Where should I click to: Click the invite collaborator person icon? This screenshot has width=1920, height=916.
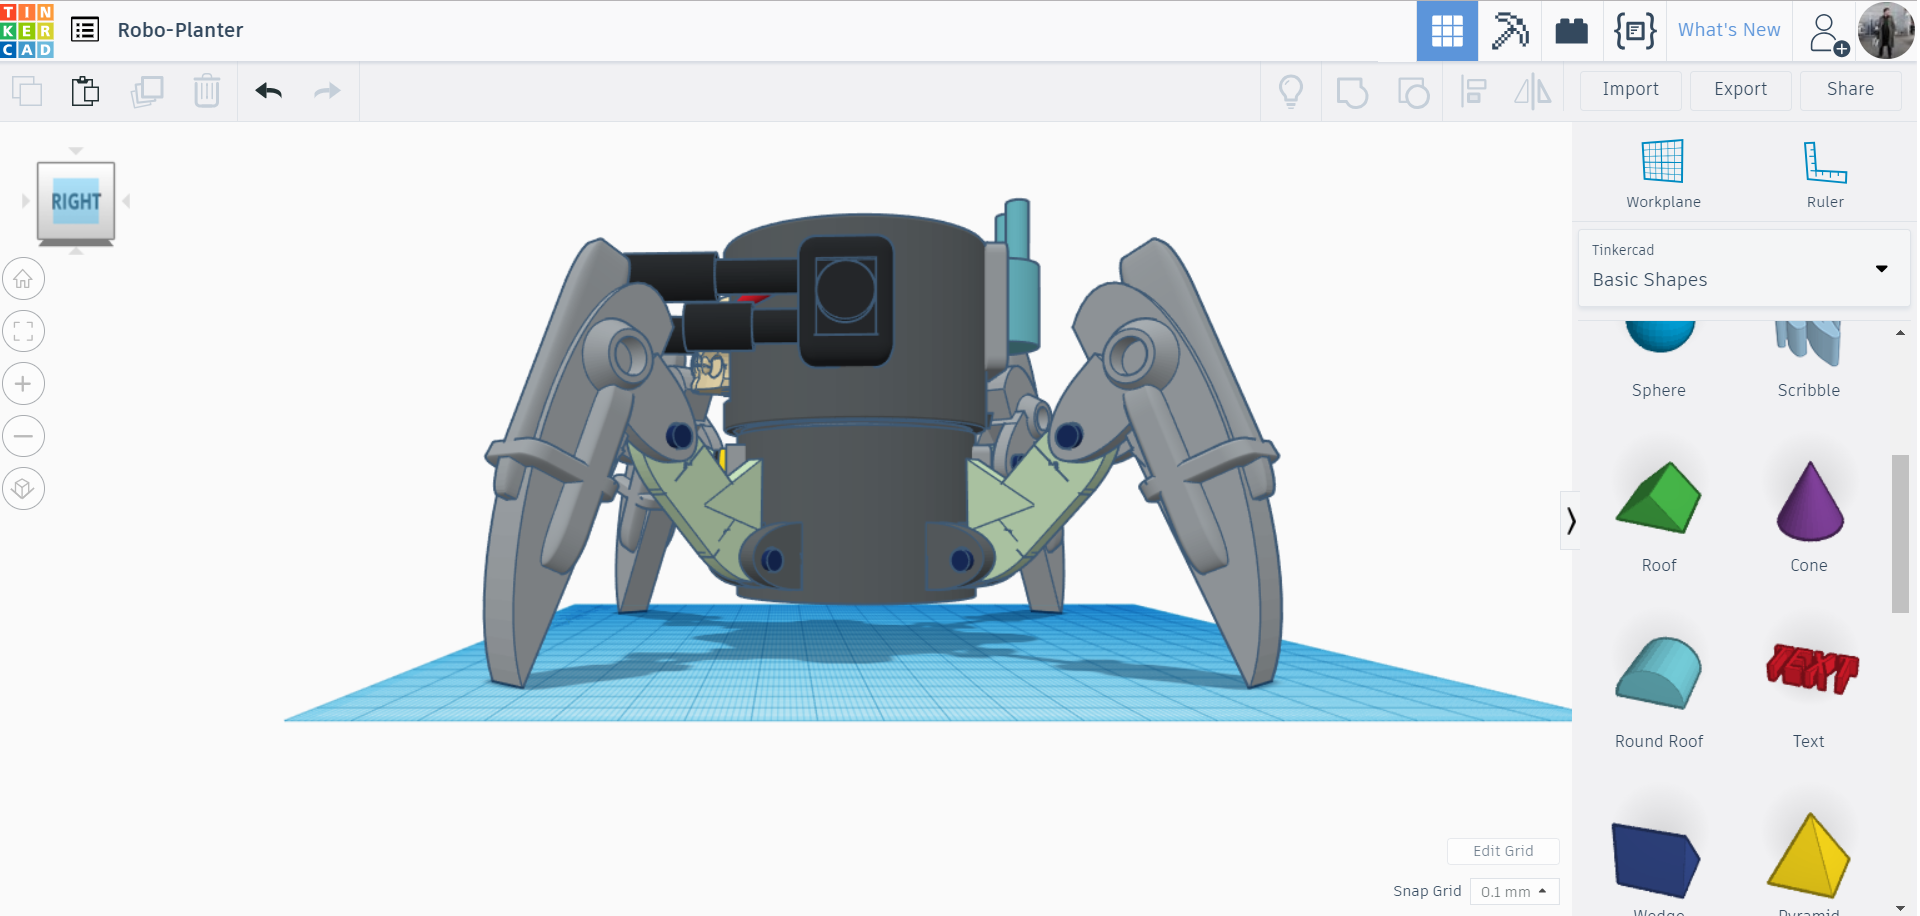point(1828,33)
